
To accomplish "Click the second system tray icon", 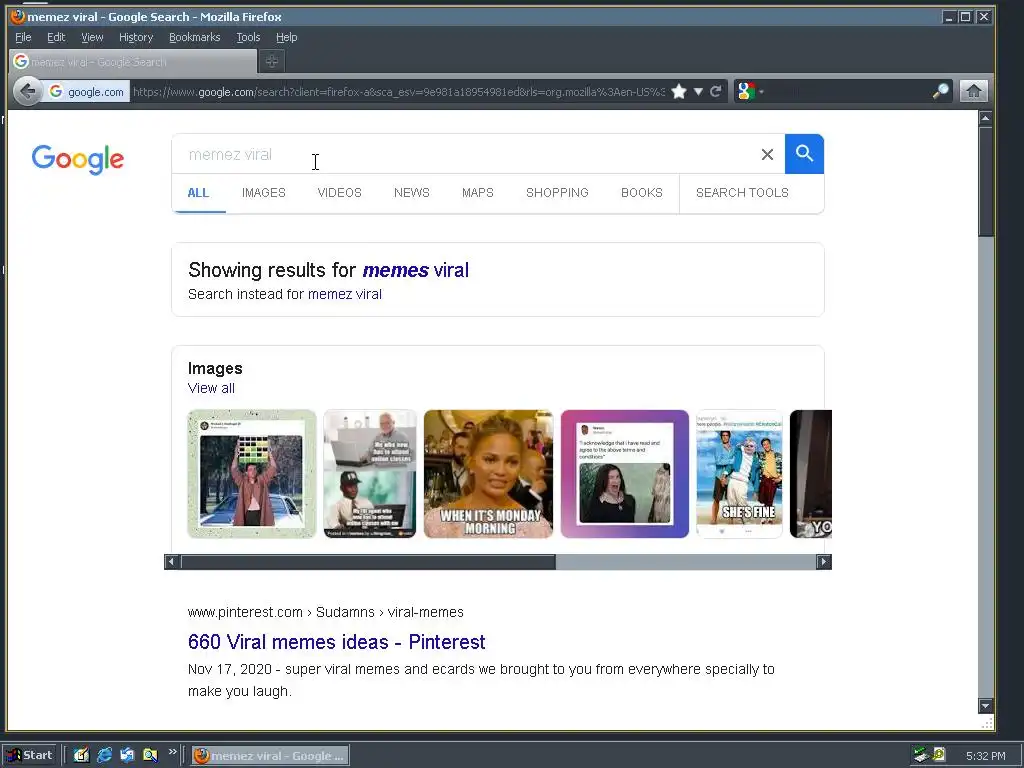I will (x=939, y=755).
